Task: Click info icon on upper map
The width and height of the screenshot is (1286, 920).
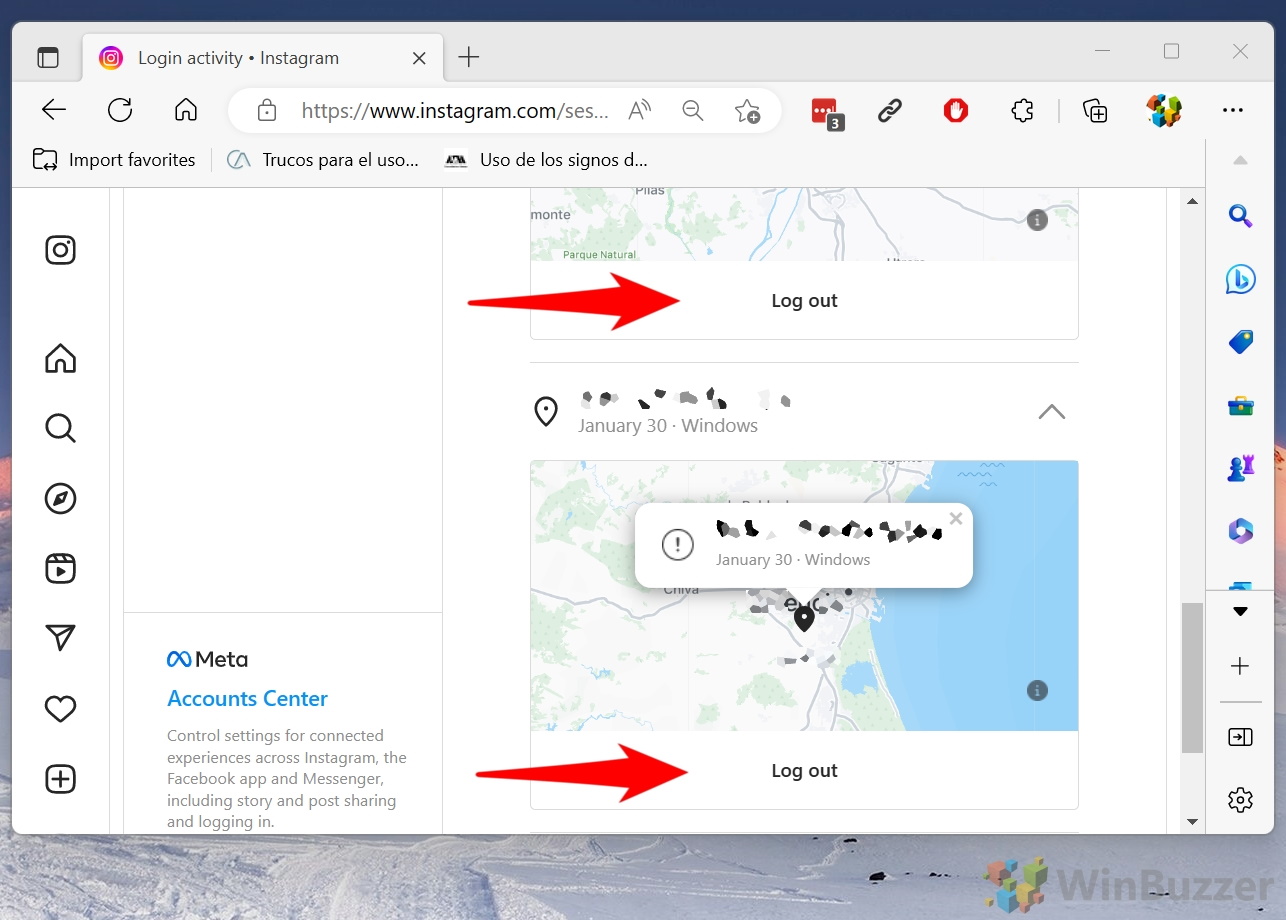Action: click(x=1037, y=220)
